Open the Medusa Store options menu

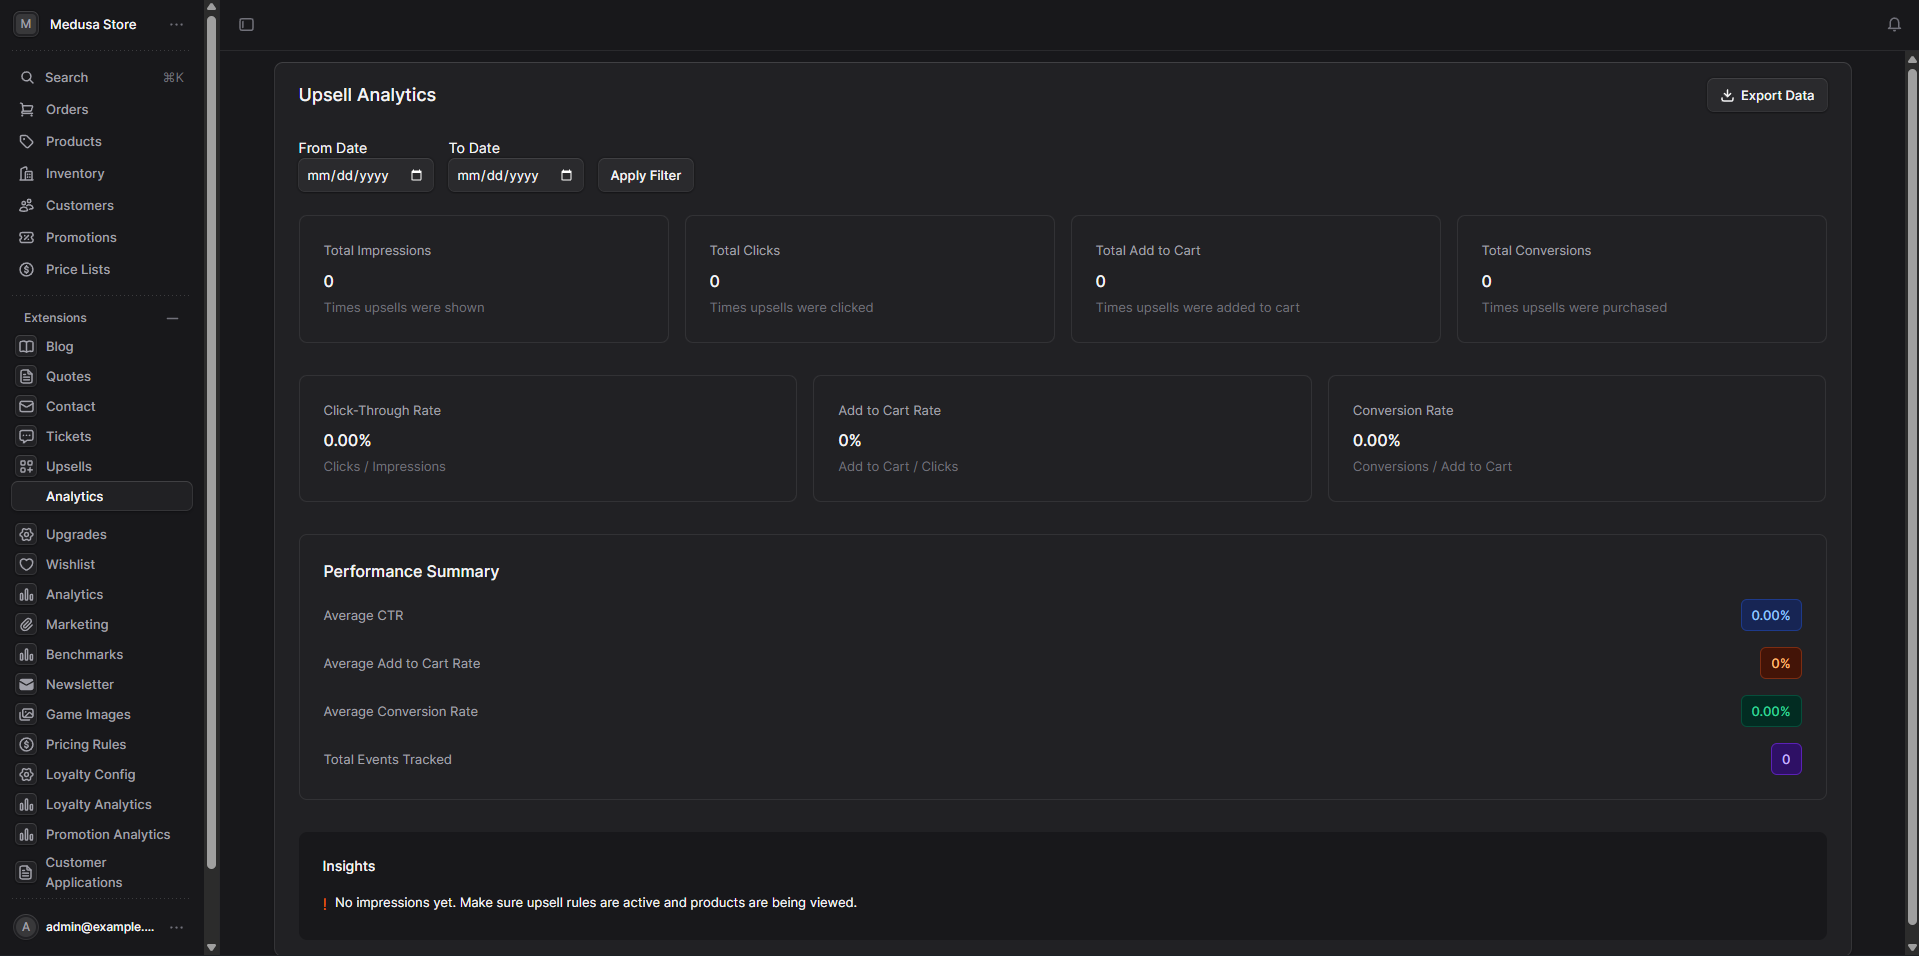tap(177, 24)
